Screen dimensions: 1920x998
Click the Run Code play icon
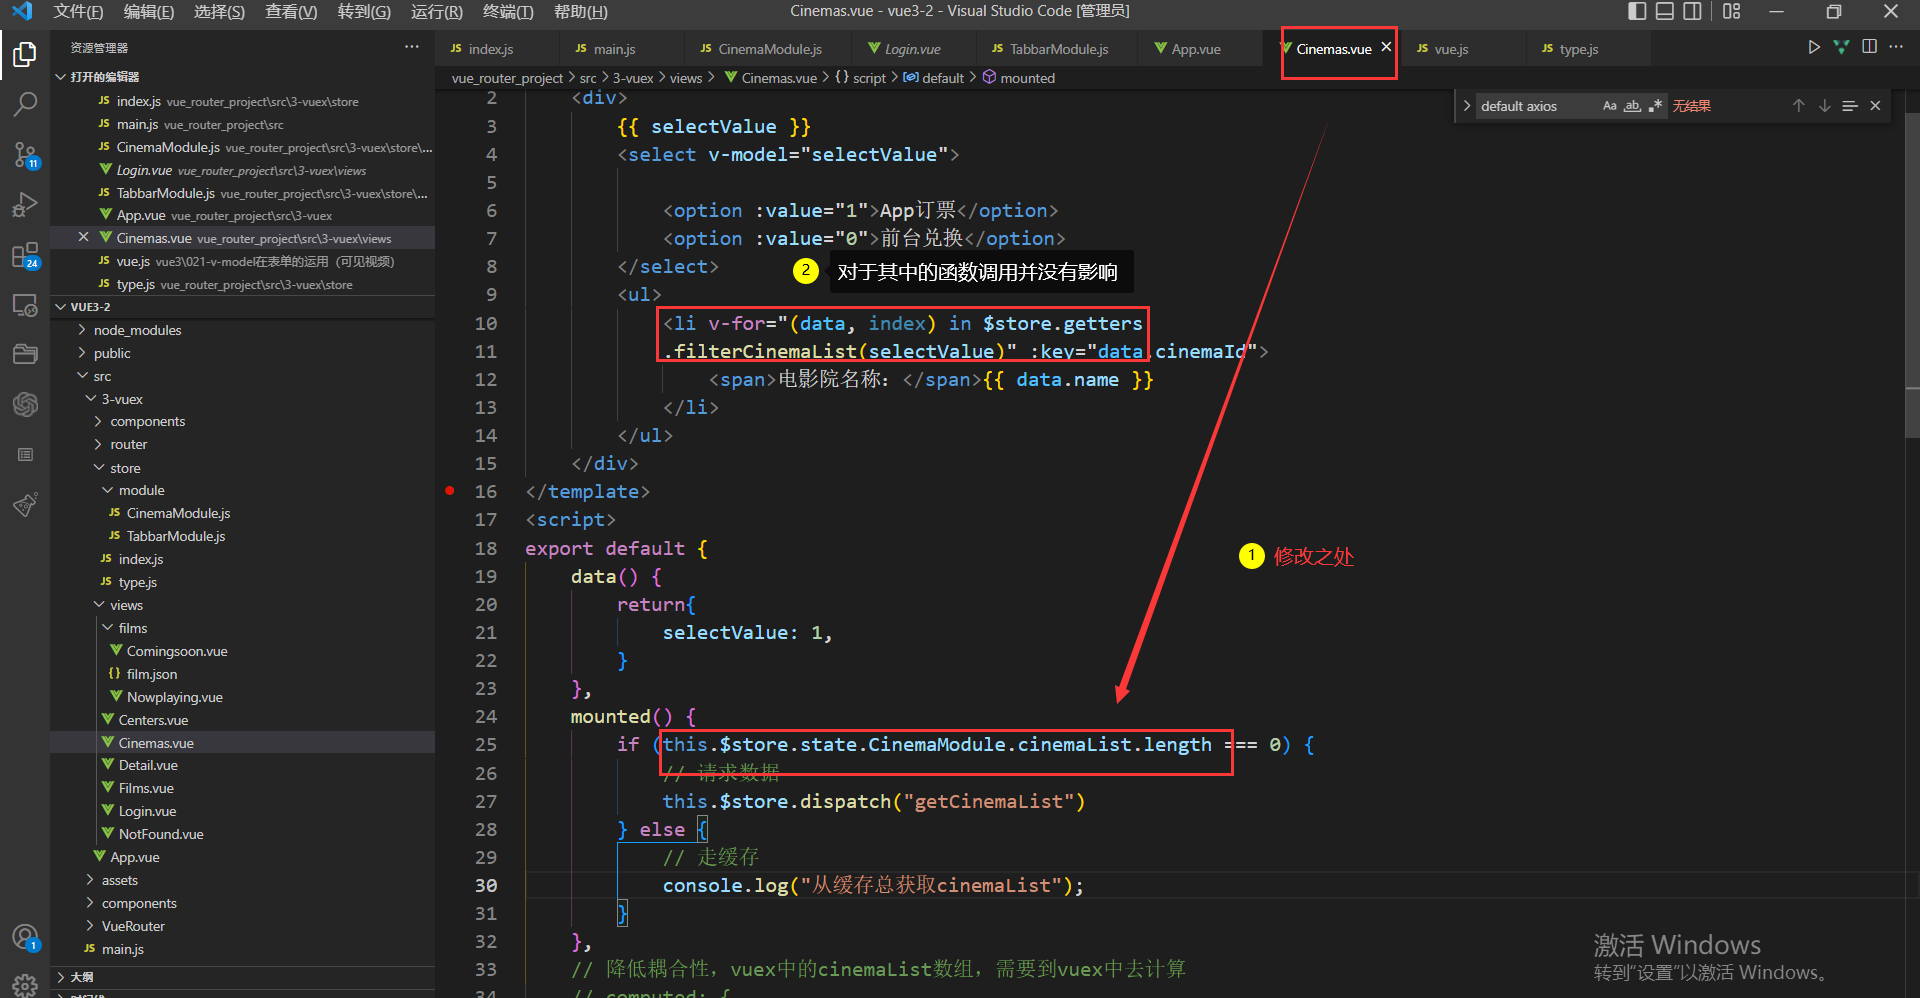[x=1814, y=47]
